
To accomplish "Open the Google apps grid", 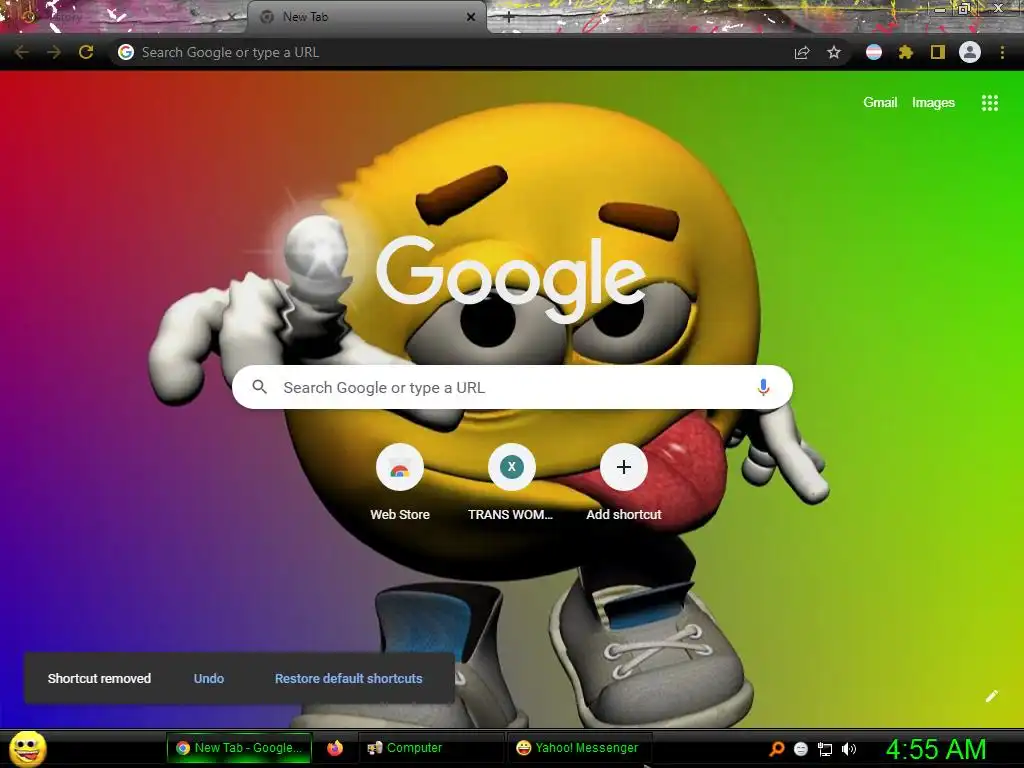I will 989,103.
